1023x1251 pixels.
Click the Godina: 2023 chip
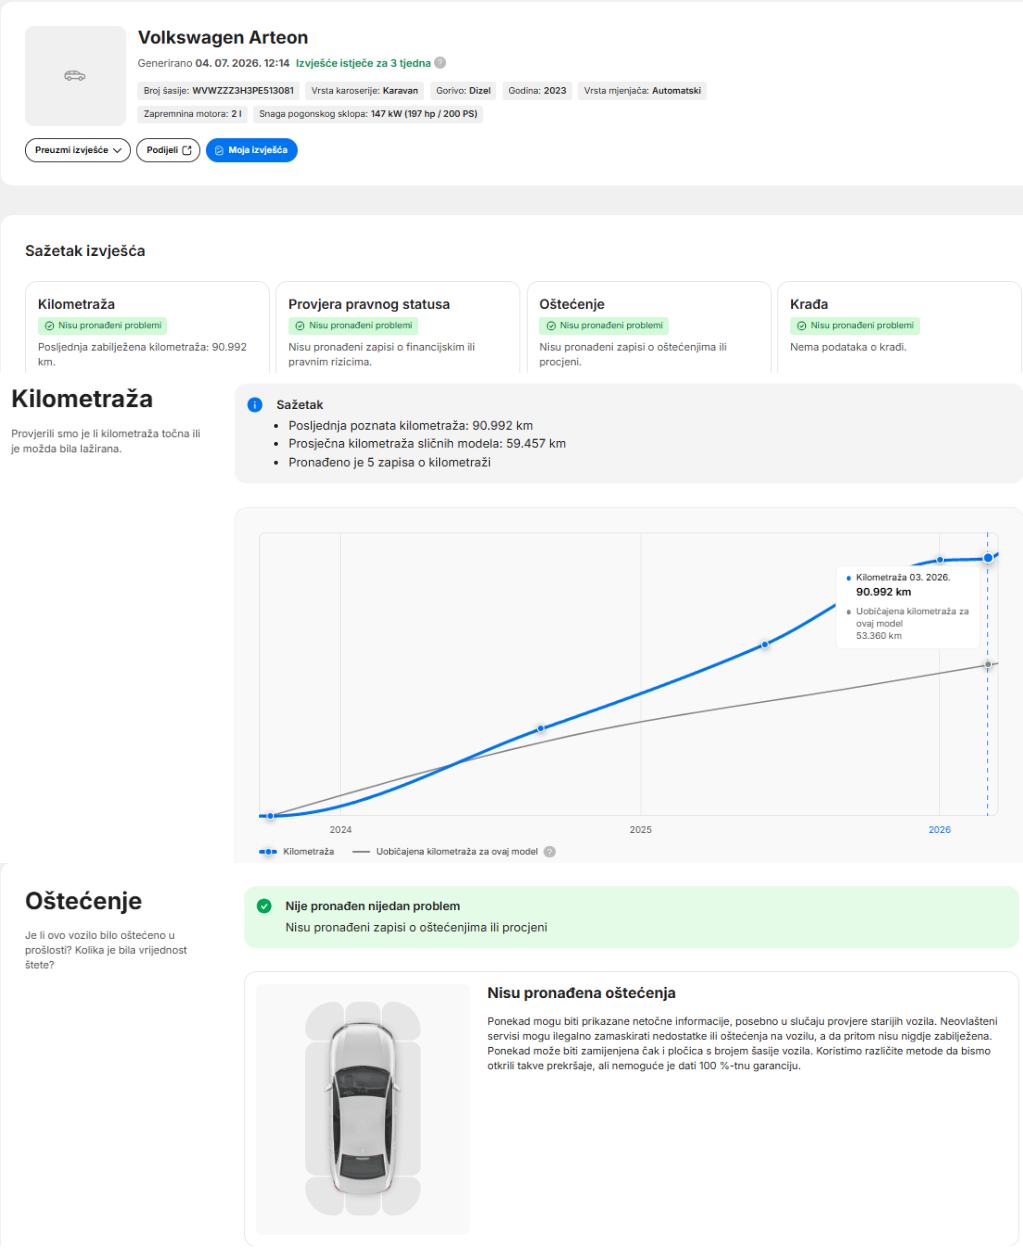pyautogui.click(x=537, y=90)
